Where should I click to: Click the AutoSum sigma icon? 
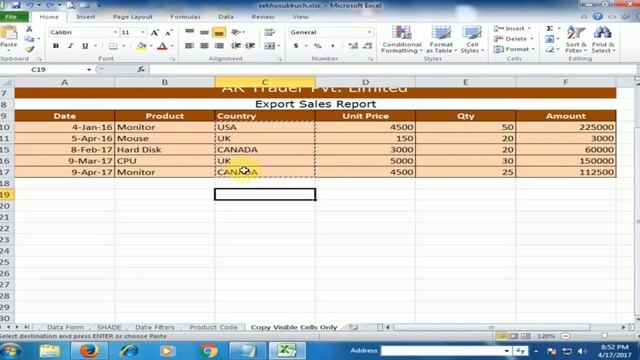(x=549, y=29)
